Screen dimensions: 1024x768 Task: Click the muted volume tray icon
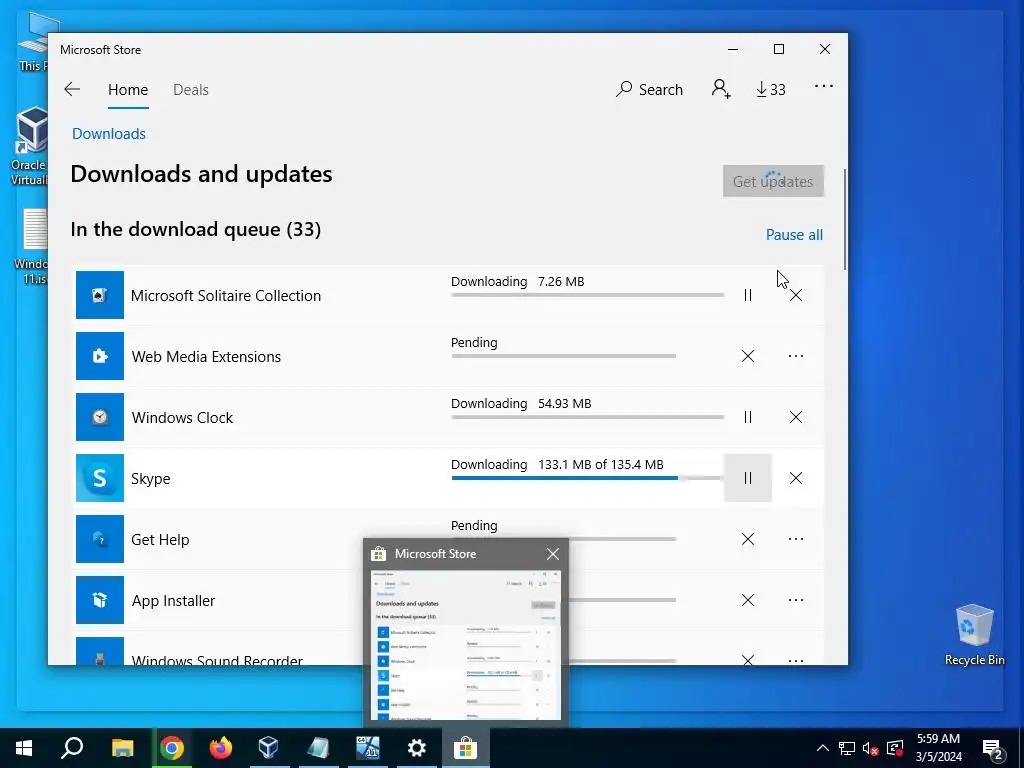870,748
